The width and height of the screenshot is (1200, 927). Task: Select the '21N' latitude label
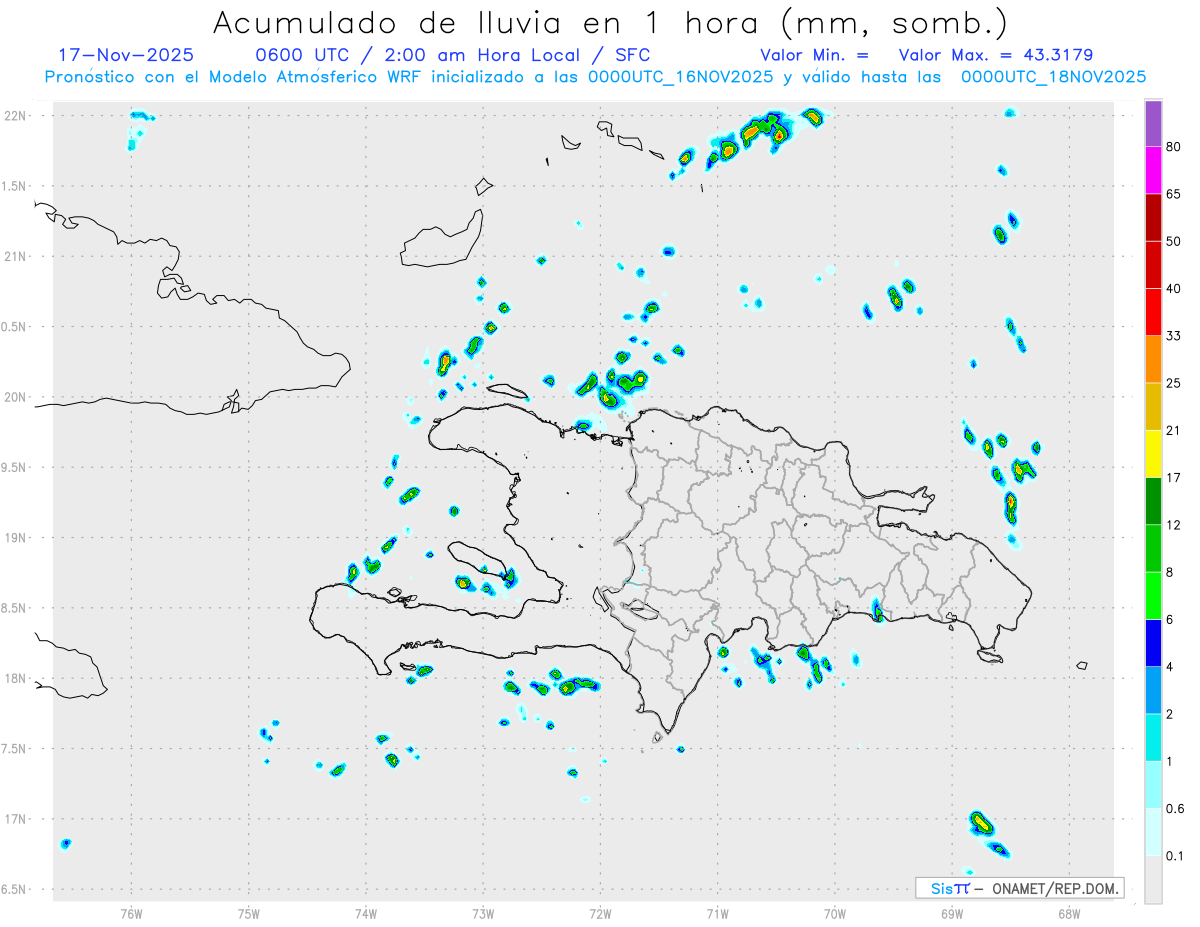[17, 256]
